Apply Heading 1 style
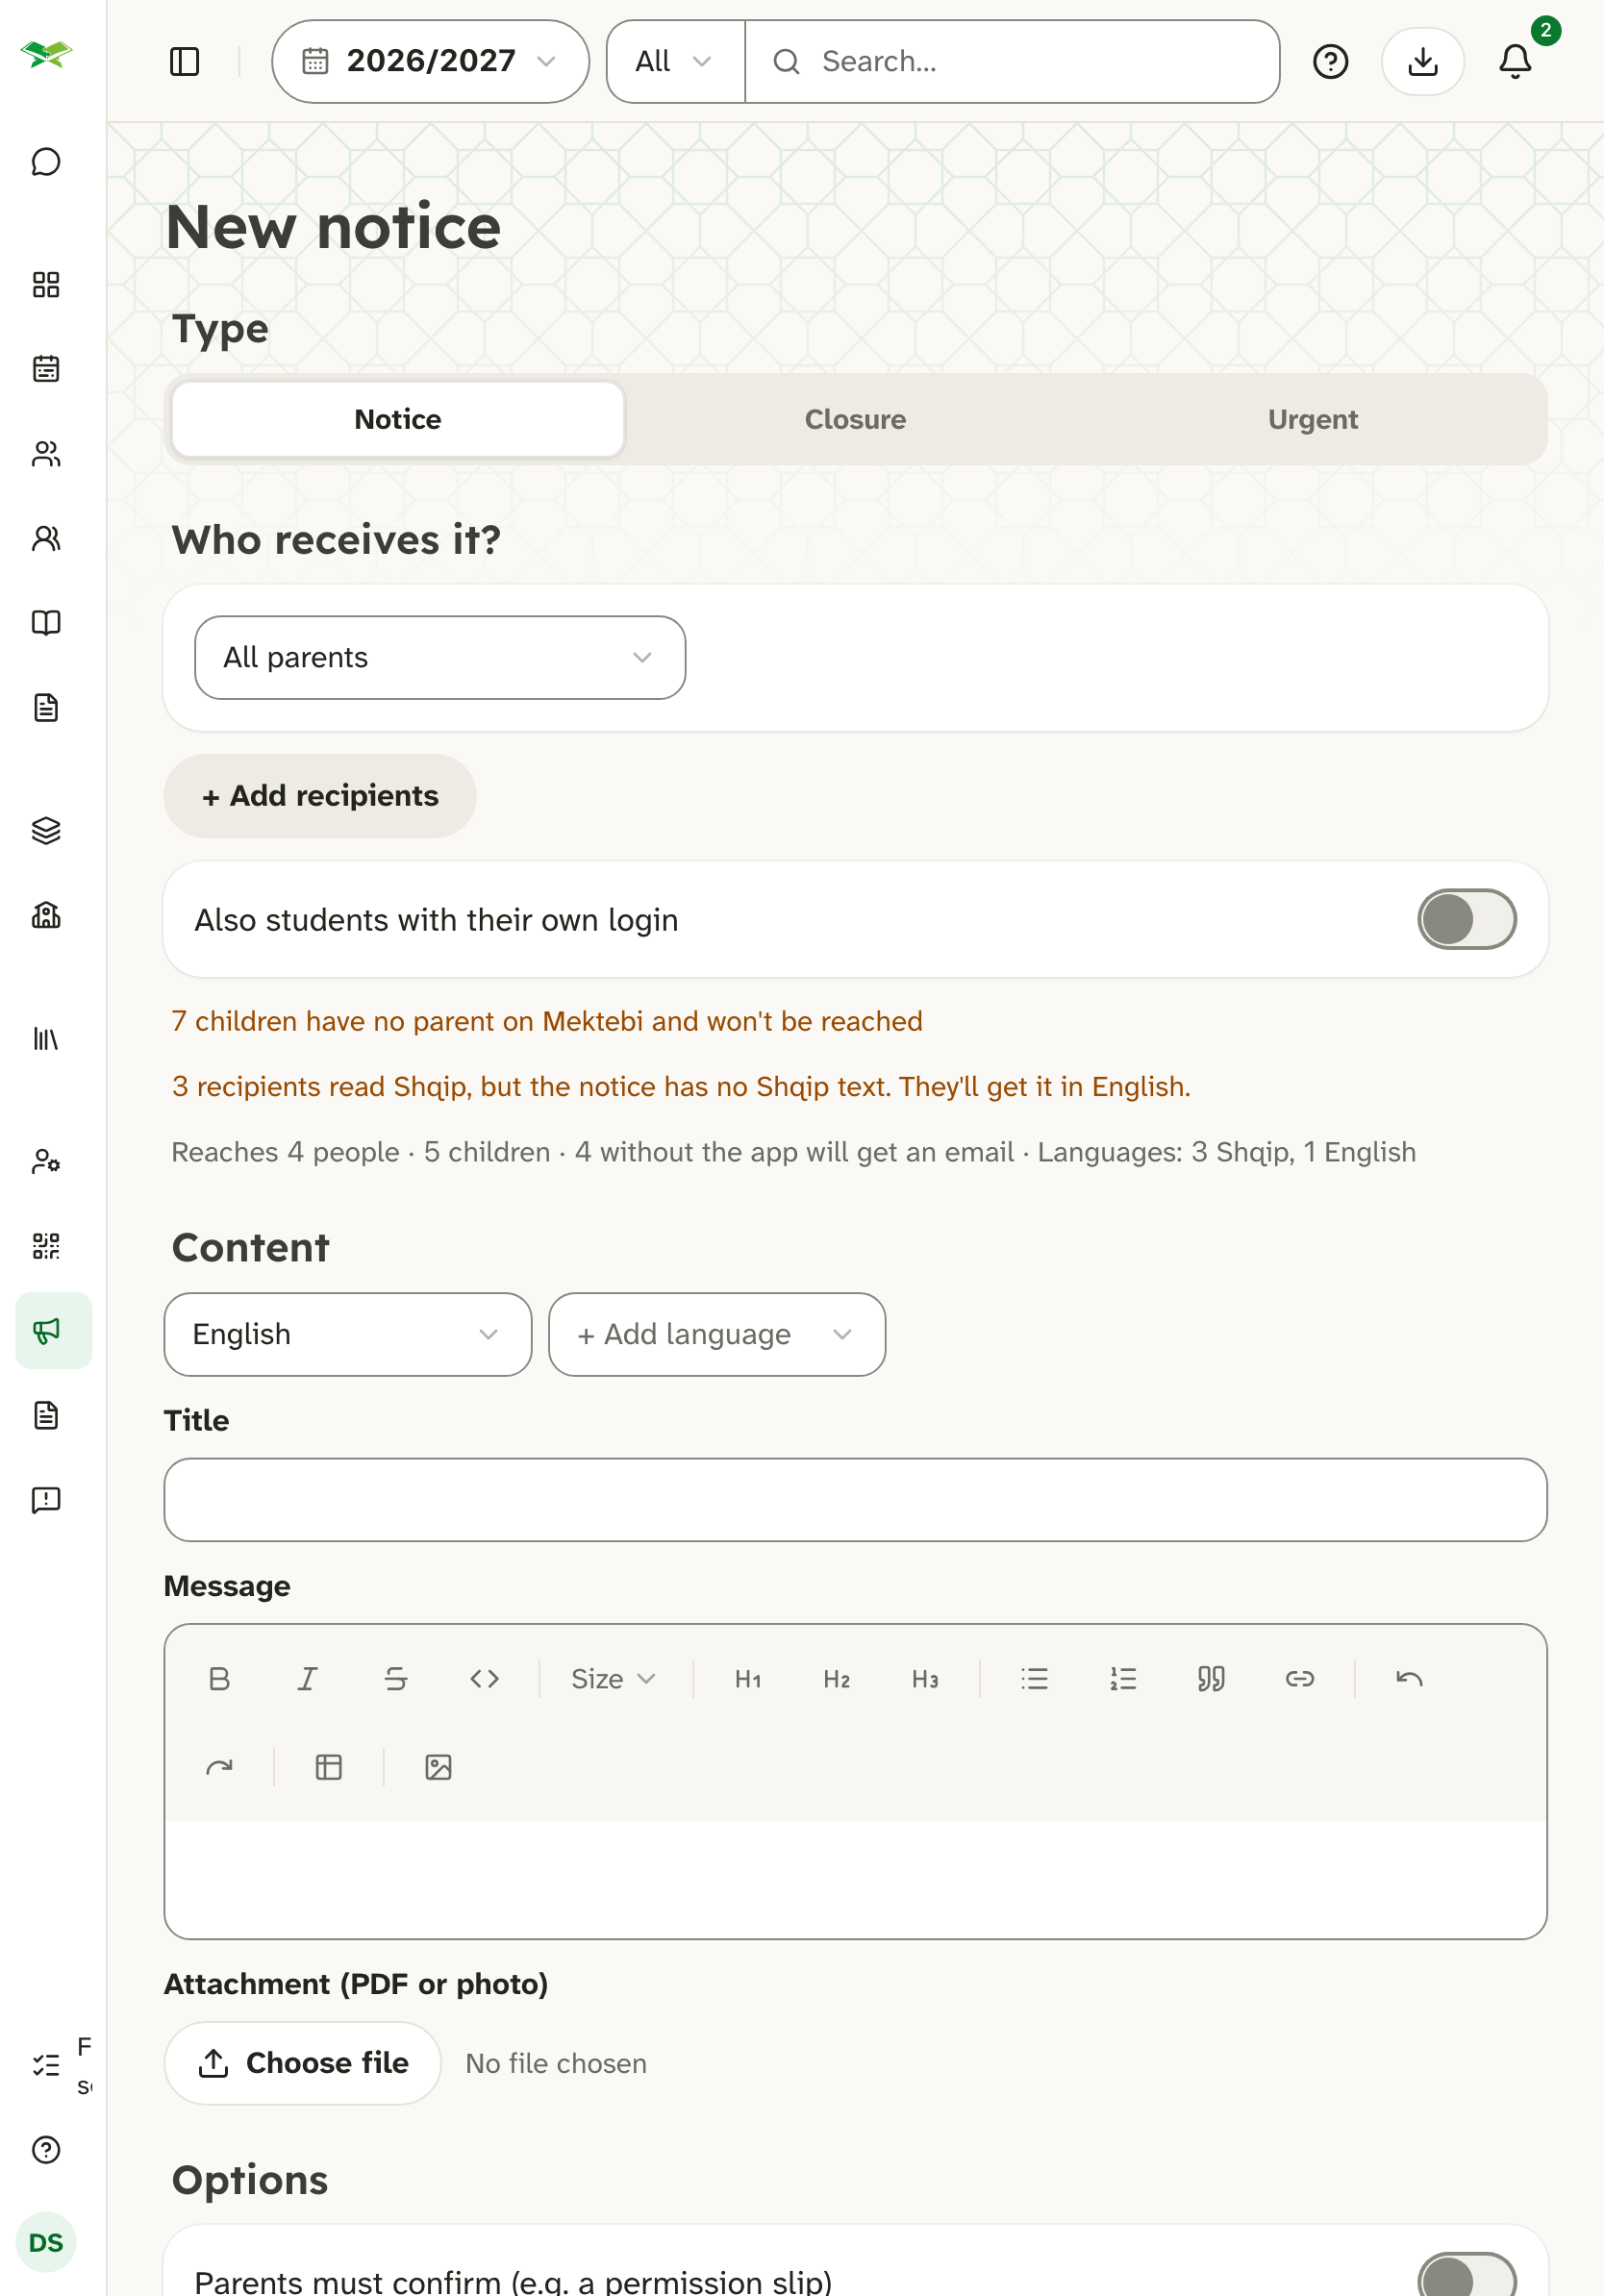The height and width of the screenshot is (2296, 1604). tap(748, 1679)
